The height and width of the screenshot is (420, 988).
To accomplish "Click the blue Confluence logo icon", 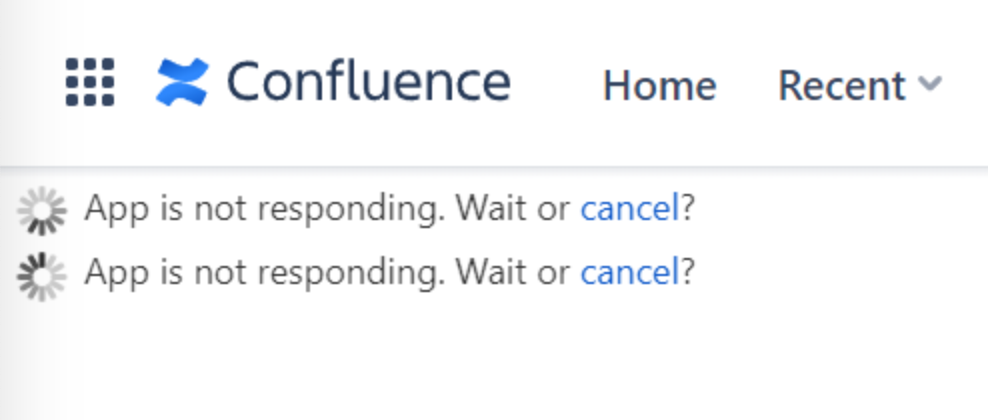I will (182, 82).
